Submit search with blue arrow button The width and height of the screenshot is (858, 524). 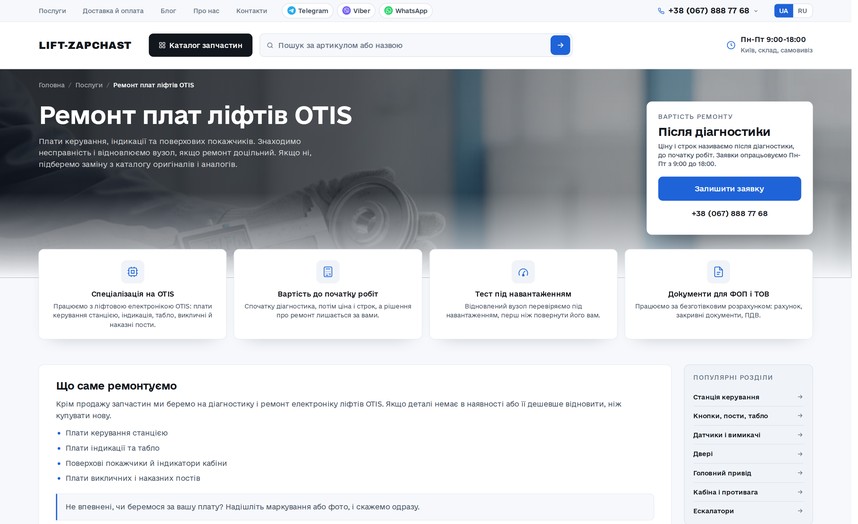[560, 45]
